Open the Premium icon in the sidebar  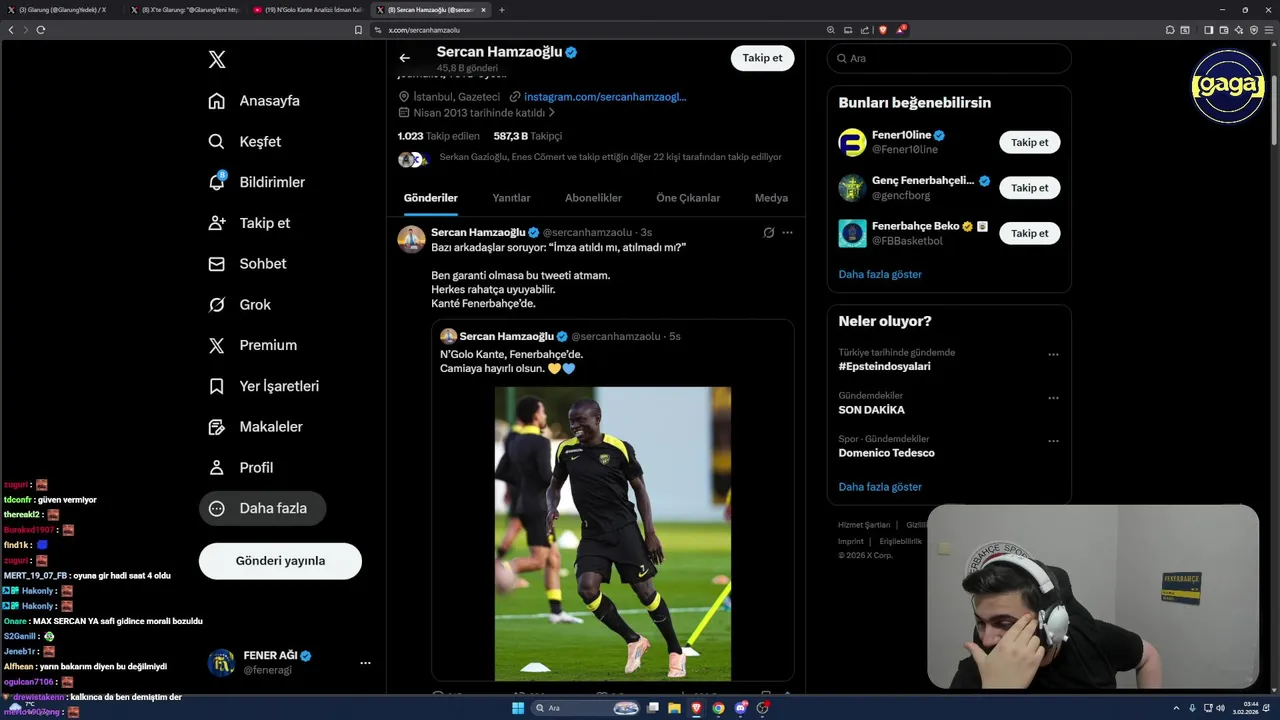(217, 345)
